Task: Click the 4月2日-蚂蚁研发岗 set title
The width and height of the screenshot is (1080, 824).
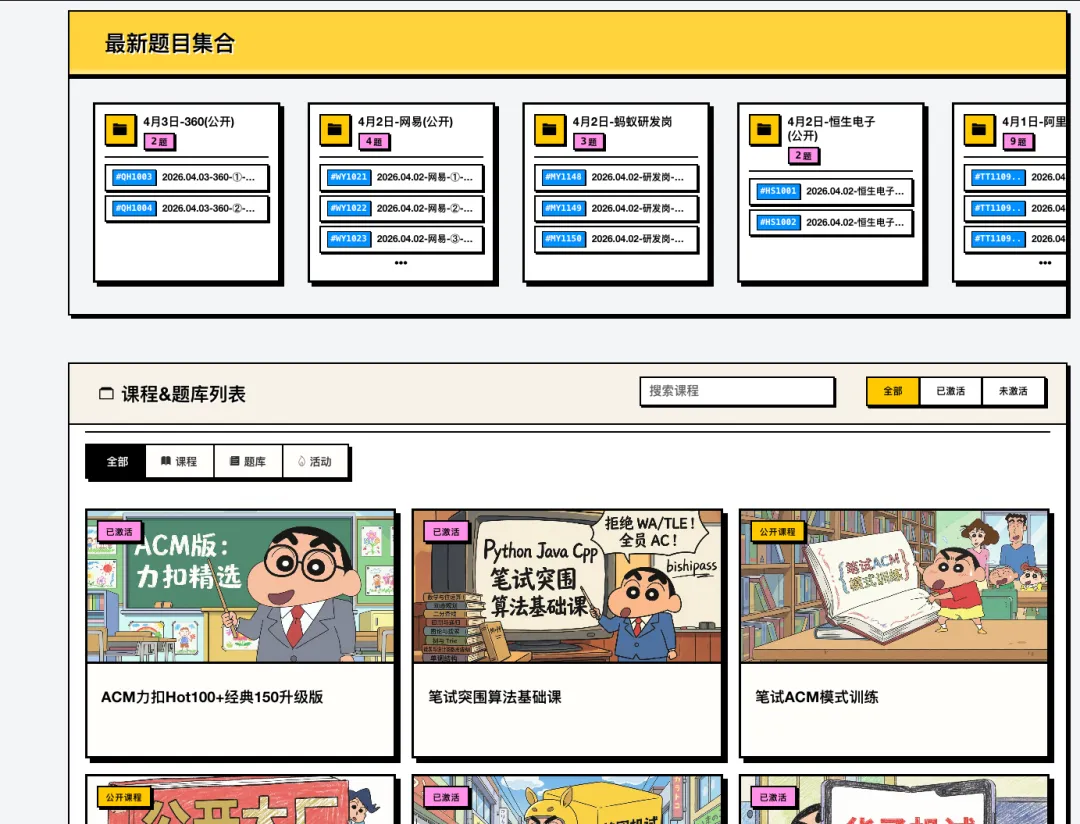Action: pyautogui.click(x=622, y=122)
